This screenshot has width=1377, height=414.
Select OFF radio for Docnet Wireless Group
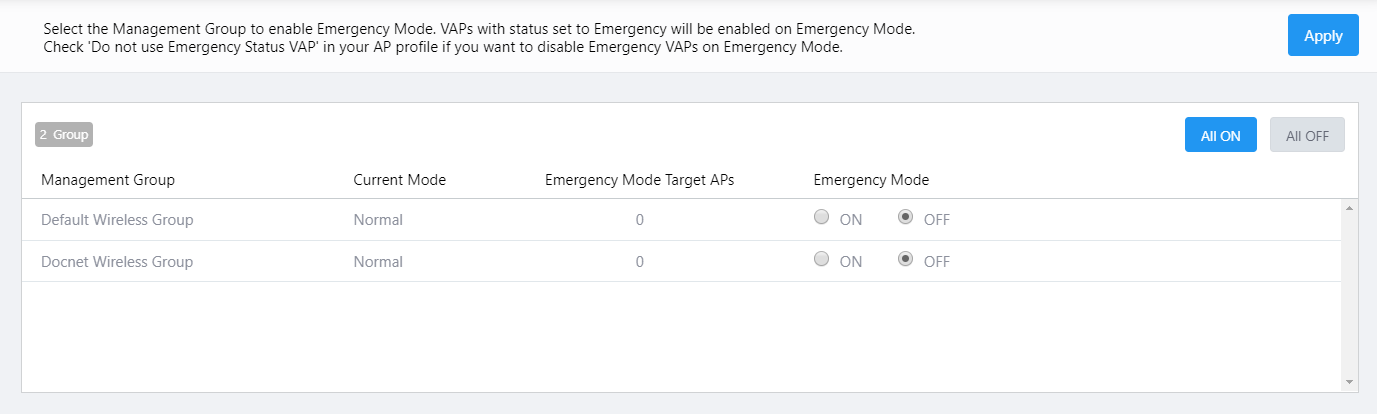tap(906, 259)
